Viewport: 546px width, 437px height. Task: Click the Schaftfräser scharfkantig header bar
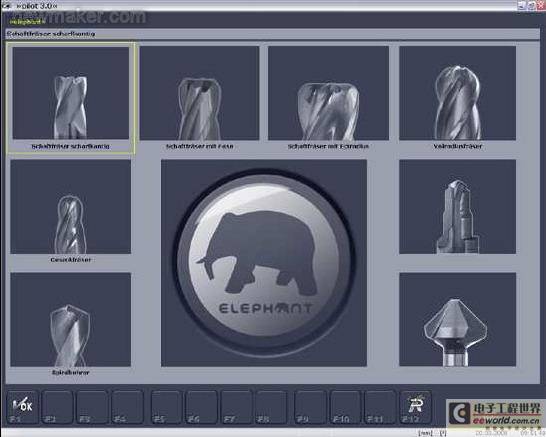pyautogui.click(x=272, y=34)
